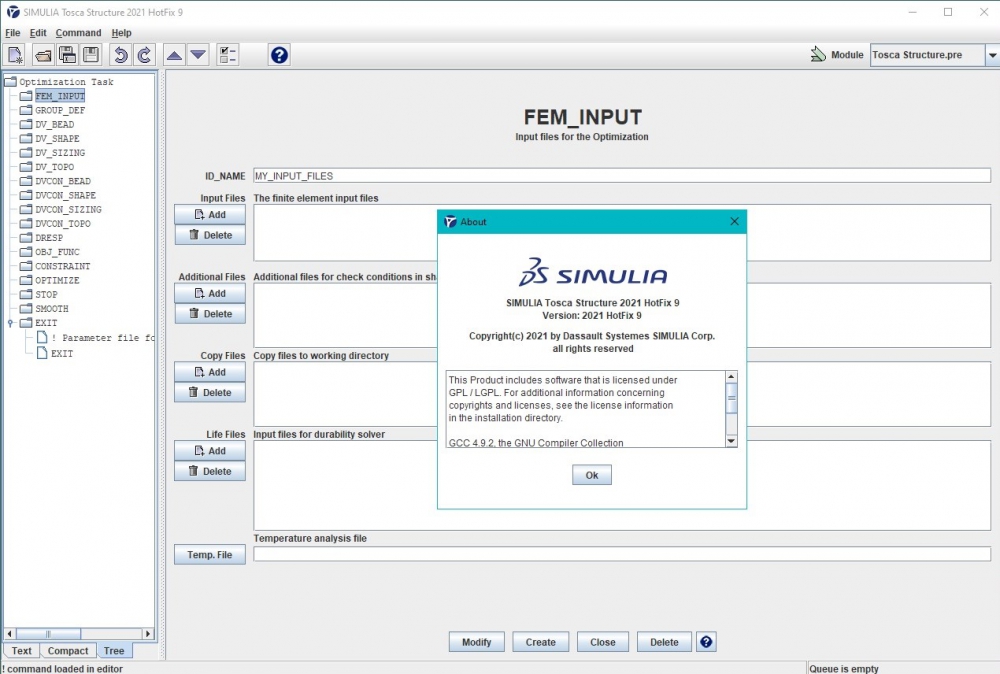Click the bottom Close button
Viewport: 1000px width, 674px height.
pos(603,642)
